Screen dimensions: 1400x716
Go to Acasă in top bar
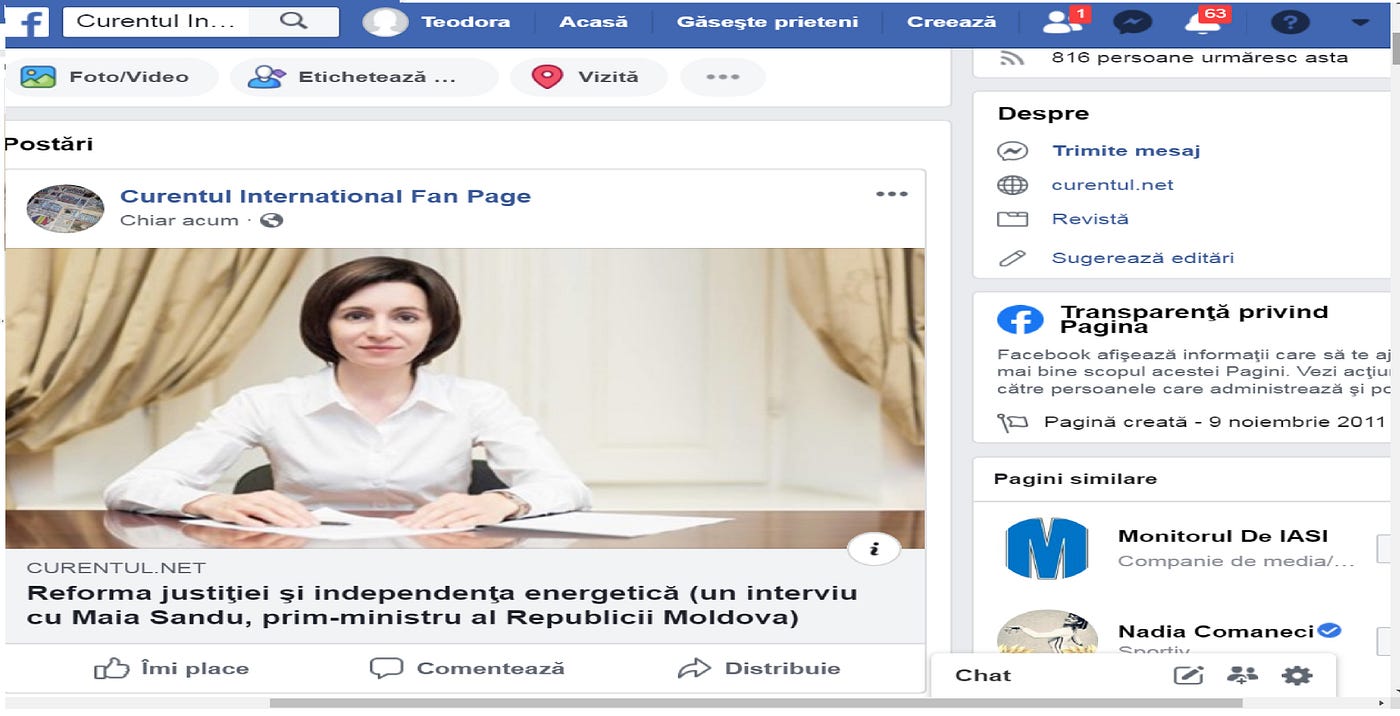593,21
